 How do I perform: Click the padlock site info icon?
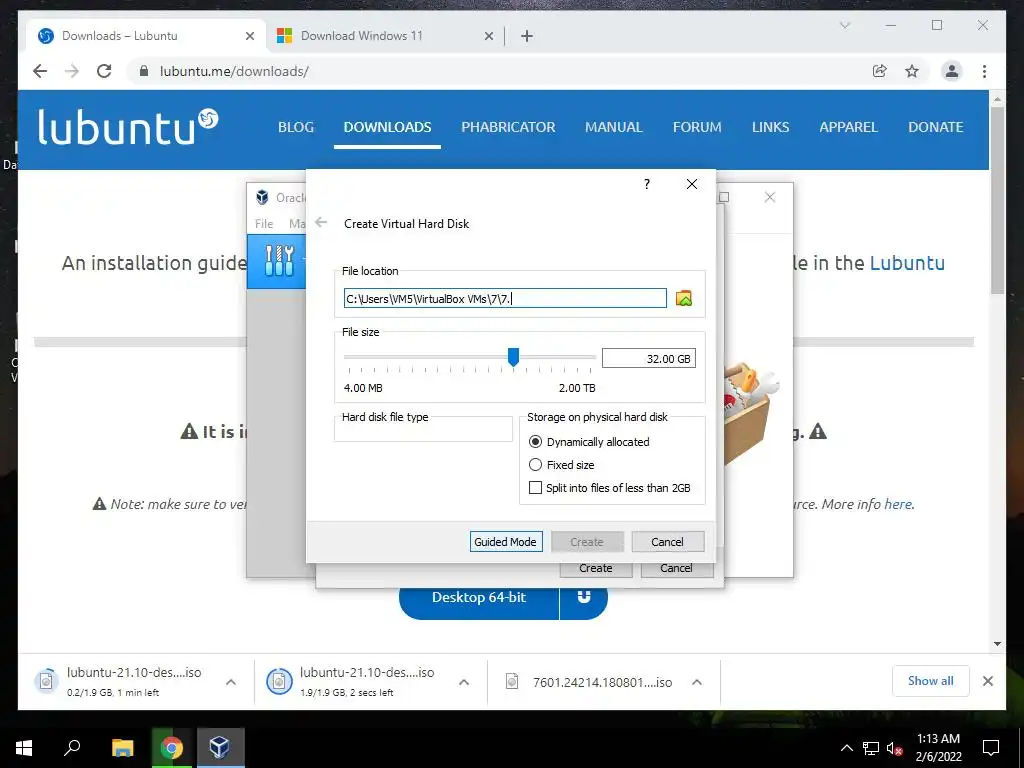pos(144,71)
